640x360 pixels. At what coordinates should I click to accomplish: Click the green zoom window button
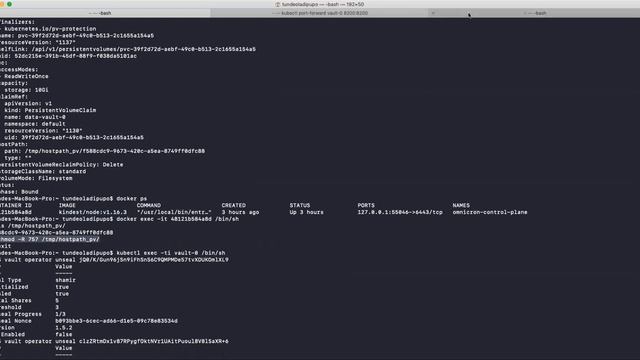[9, 4]
